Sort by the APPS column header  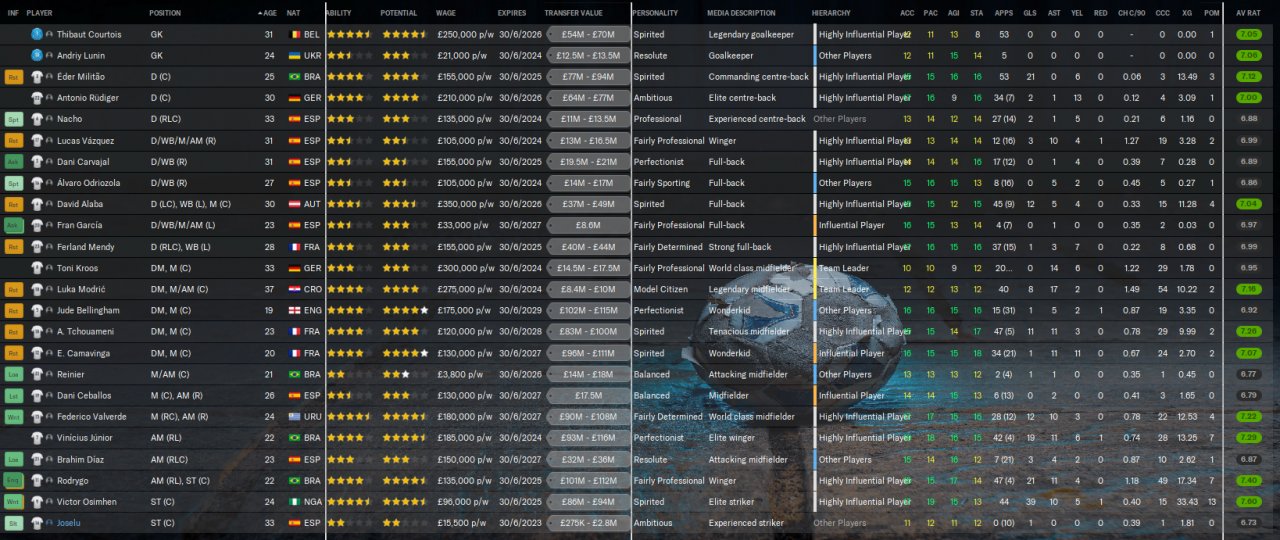click(x=1004, y=13)
